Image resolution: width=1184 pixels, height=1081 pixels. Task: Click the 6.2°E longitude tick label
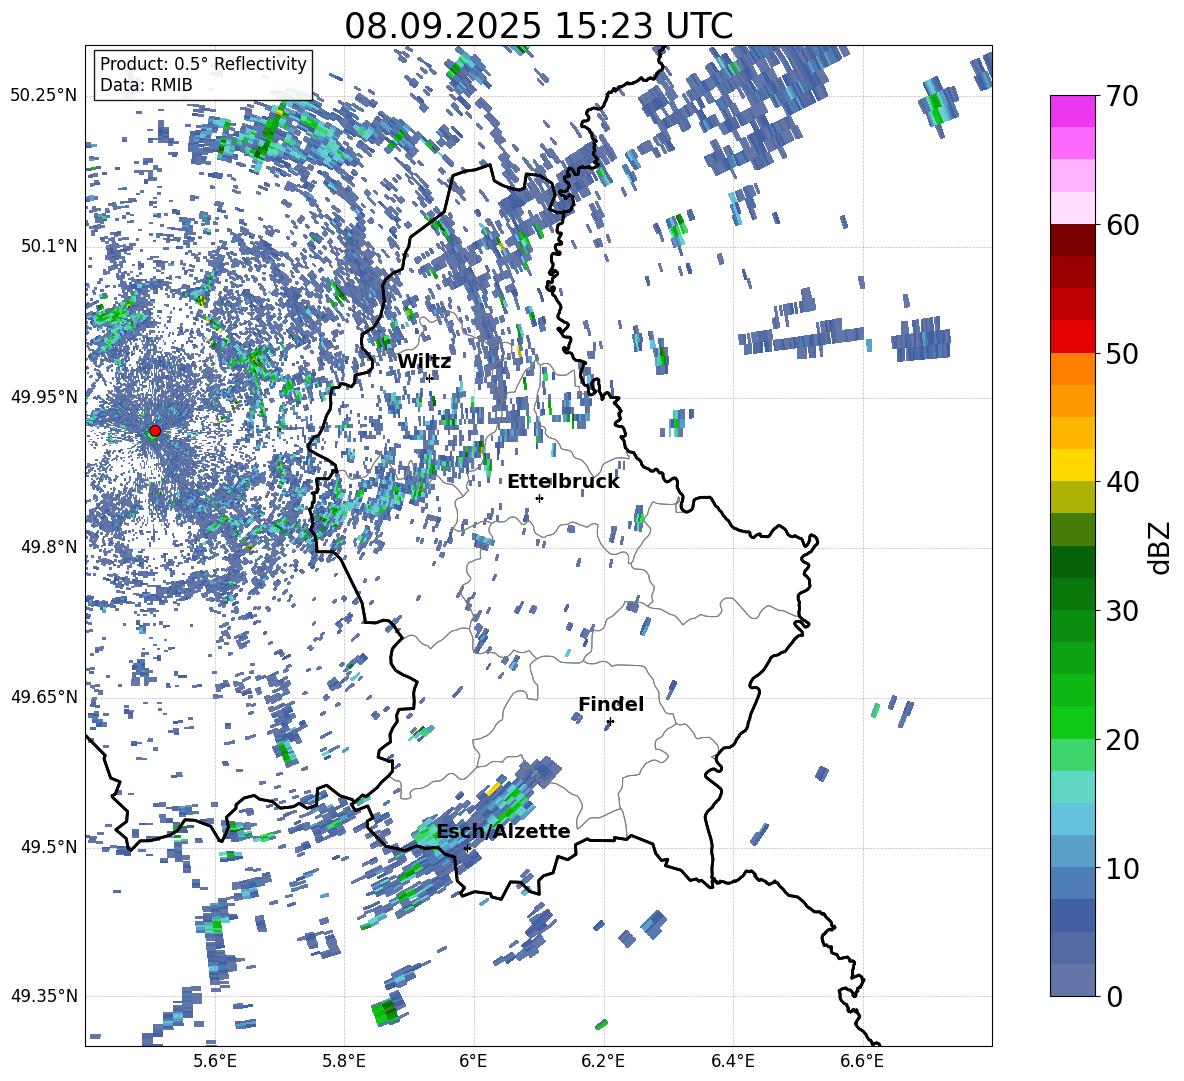pyautogui.click(x=603, y=1061)
